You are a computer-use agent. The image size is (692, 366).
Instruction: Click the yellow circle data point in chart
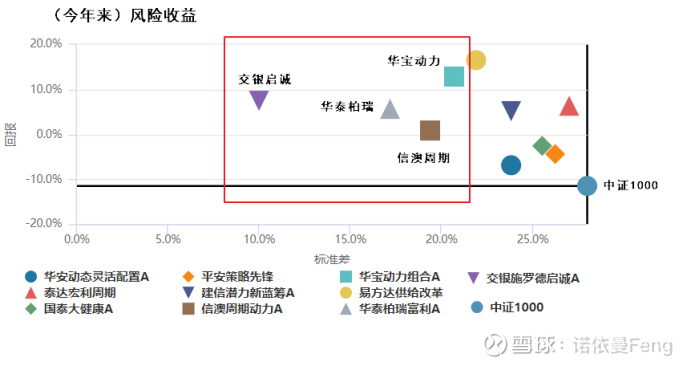click(x=476, y=60)
